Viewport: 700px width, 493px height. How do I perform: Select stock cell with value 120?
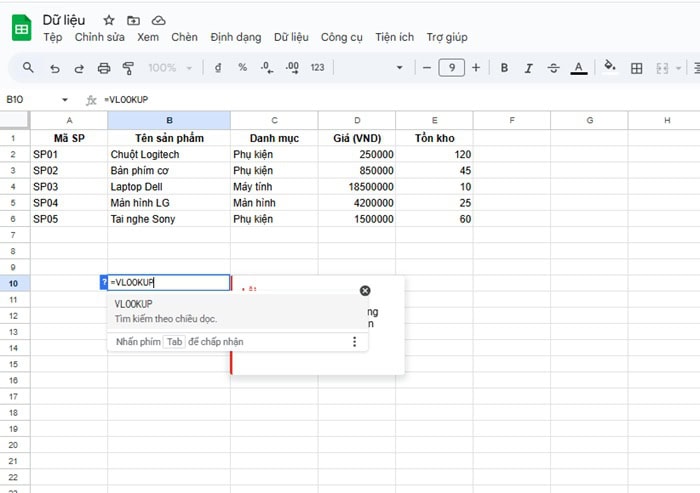[434, 155]
